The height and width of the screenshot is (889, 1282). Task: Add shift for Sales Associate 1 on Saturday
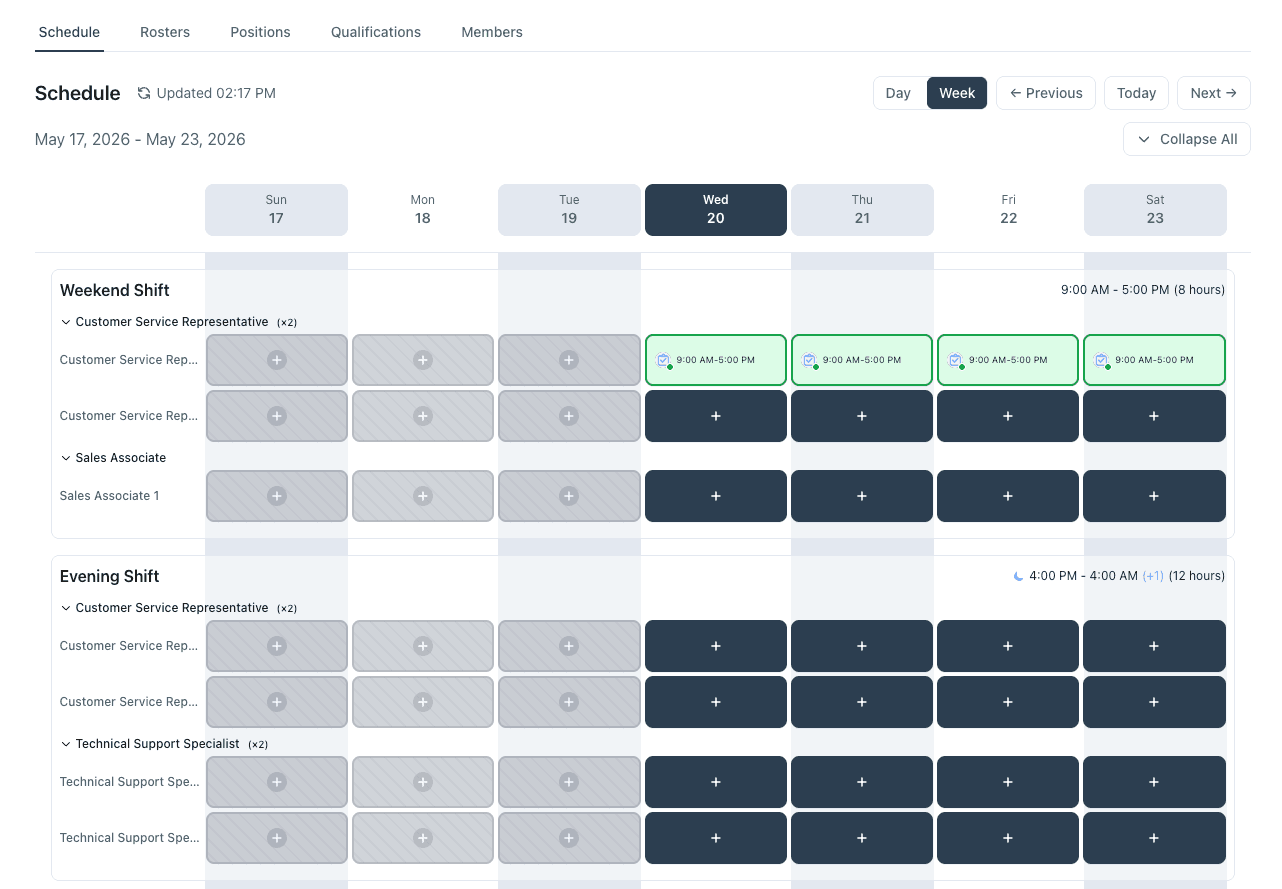coord(1154,496)
